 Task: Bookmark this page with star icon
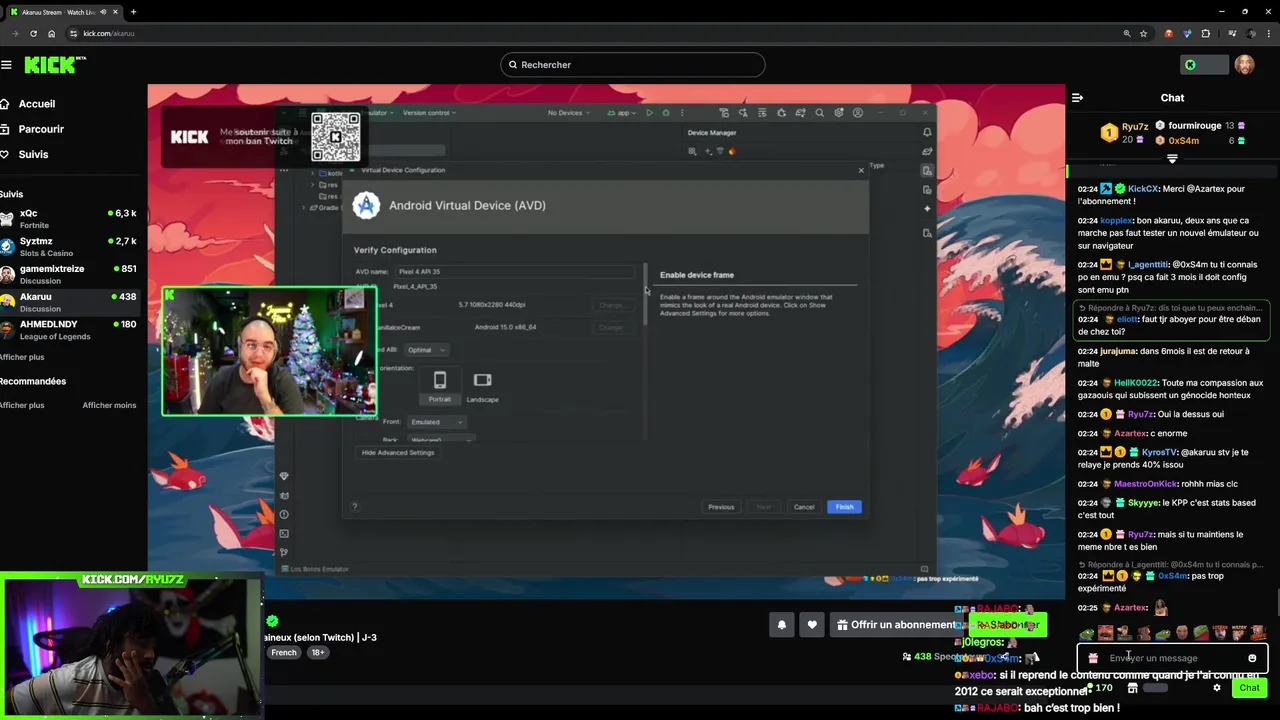coord(1143,33)
